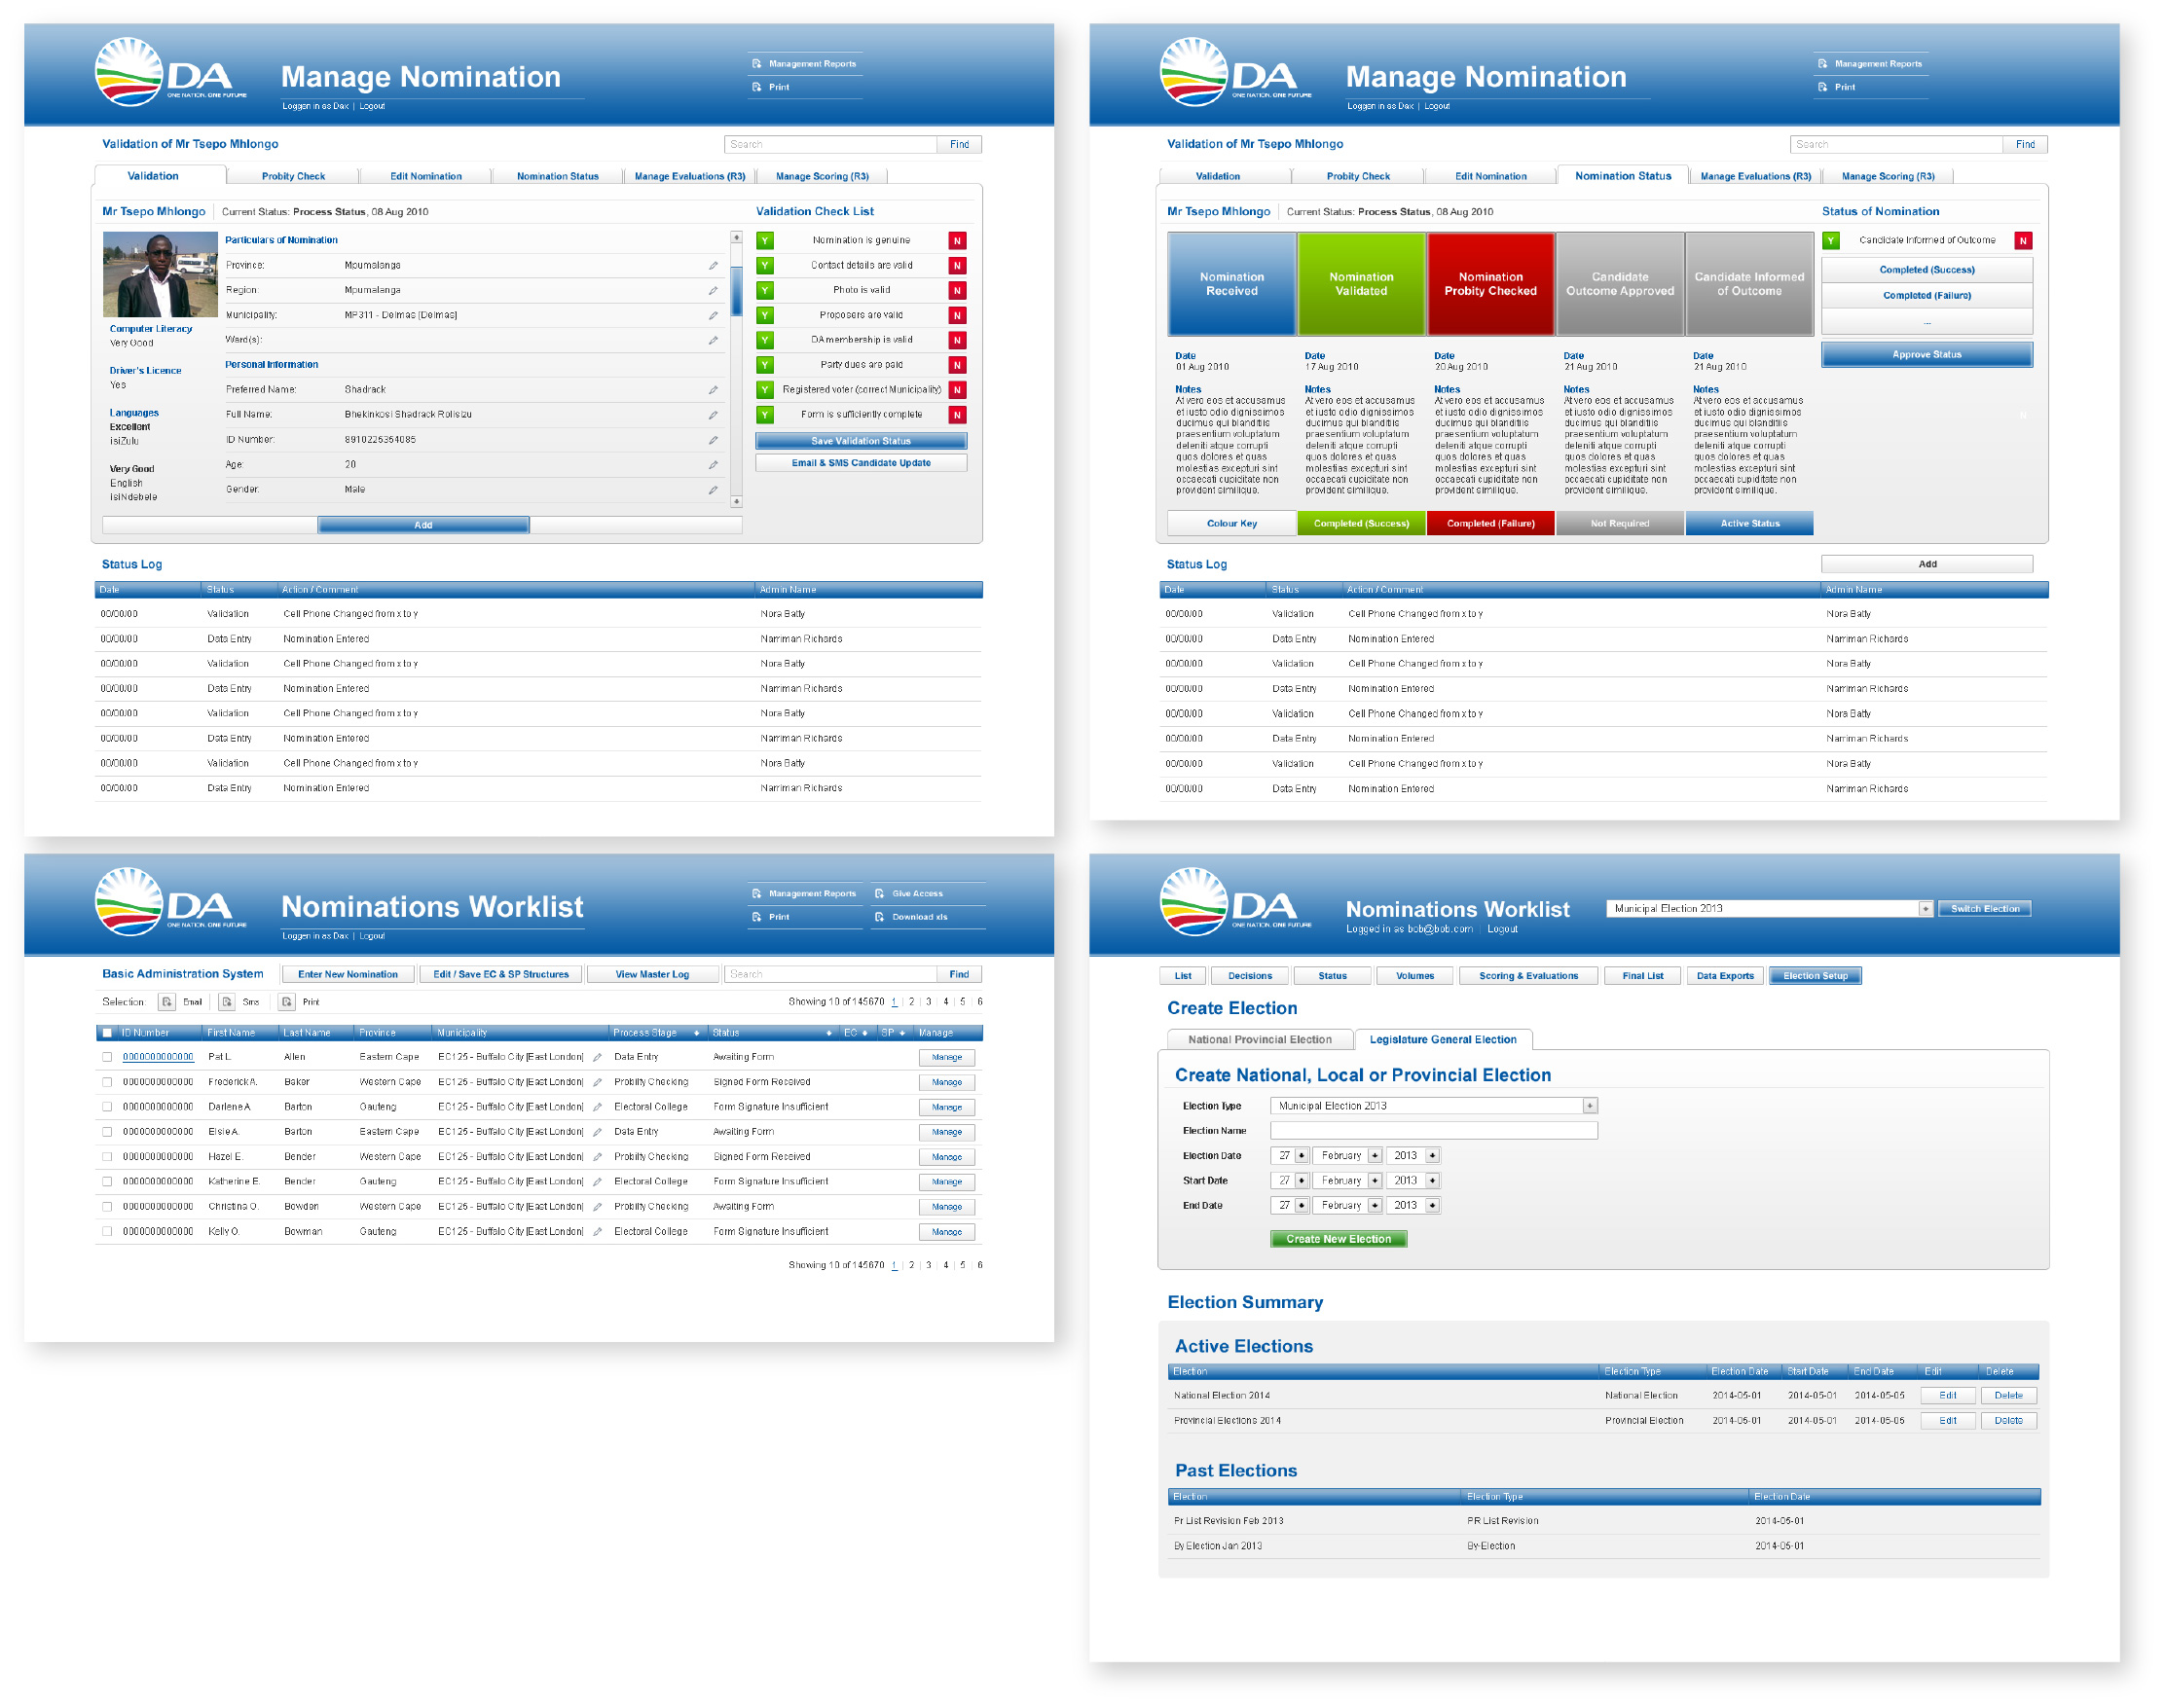
Task: Click the green Create New Election button
Action: (x=1338, y=1240)
